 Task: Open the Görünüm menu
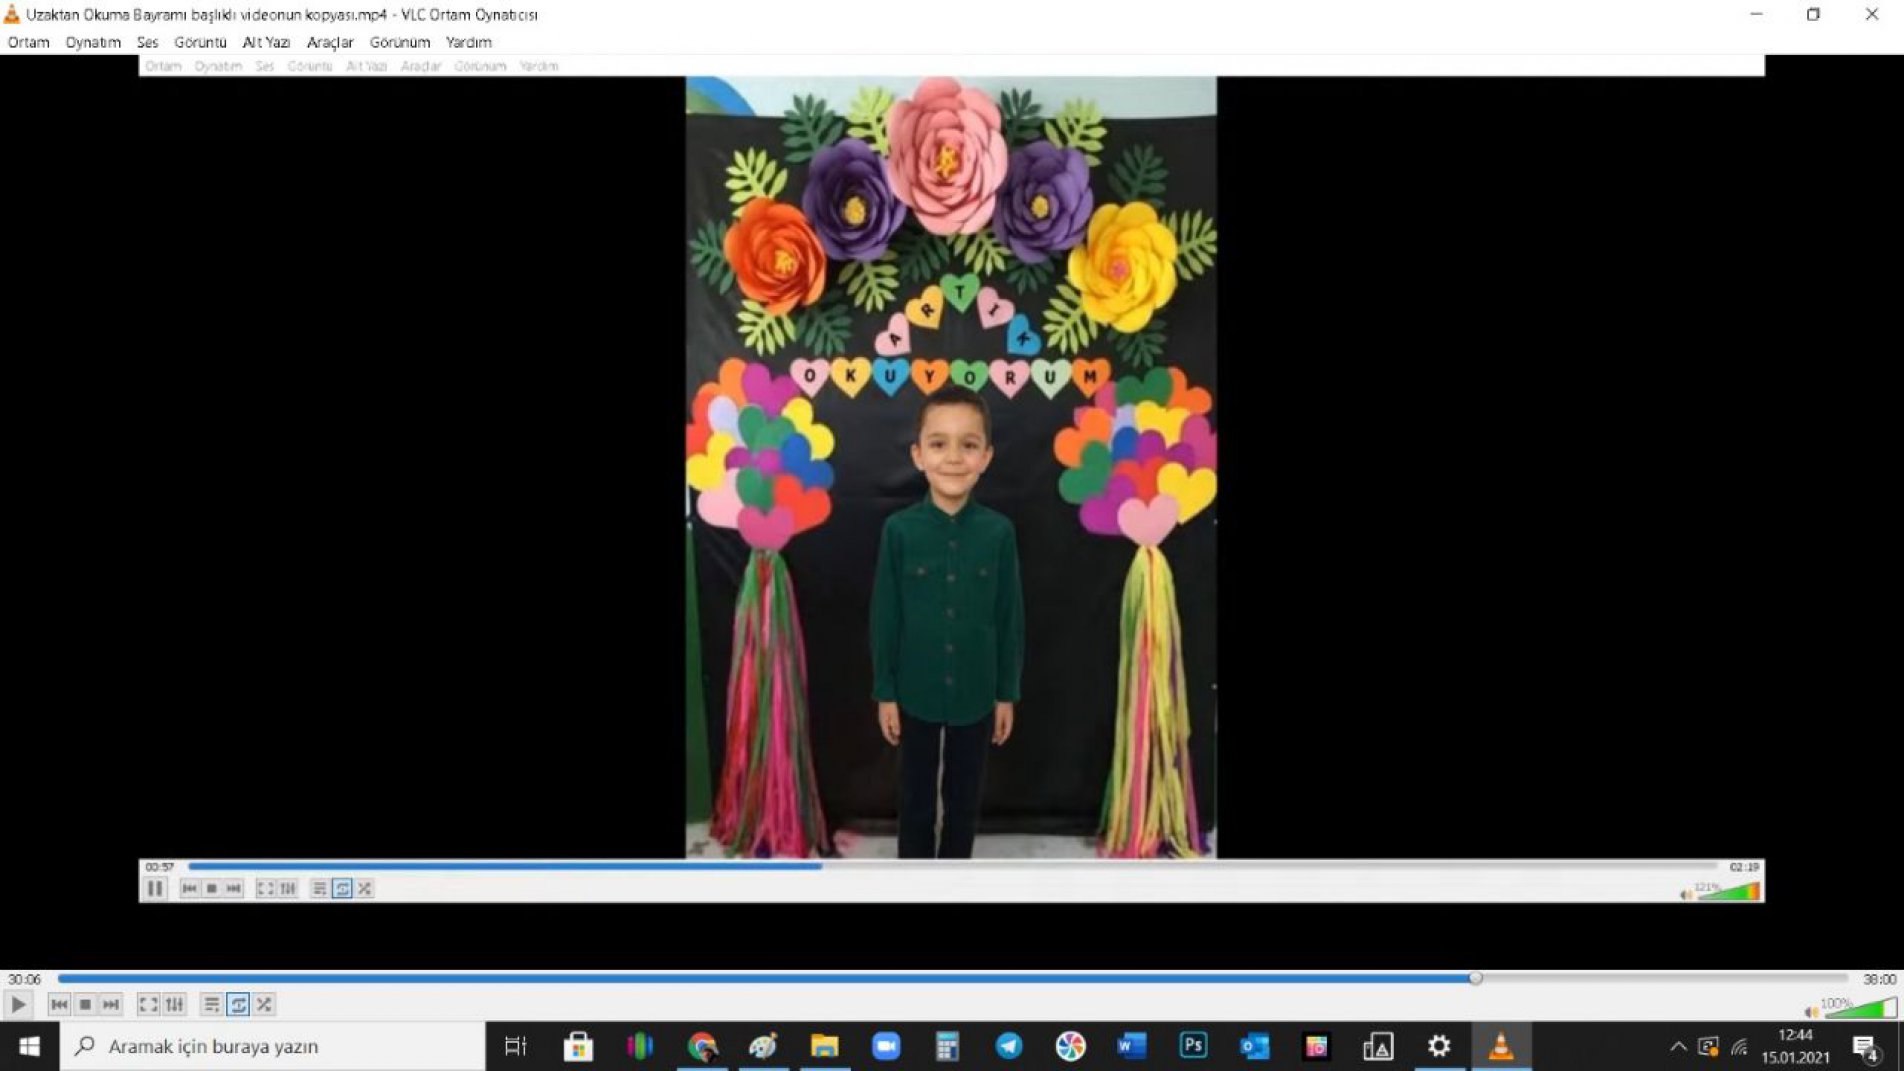(x=399, y=42)
